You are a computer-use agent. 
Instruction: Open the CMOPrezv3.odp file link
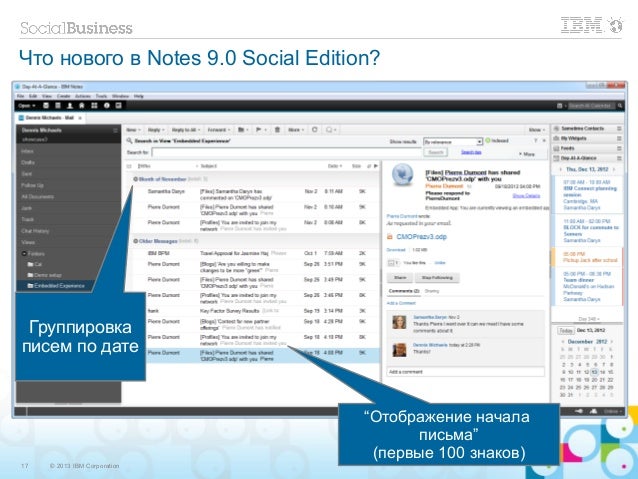[421, 237]
